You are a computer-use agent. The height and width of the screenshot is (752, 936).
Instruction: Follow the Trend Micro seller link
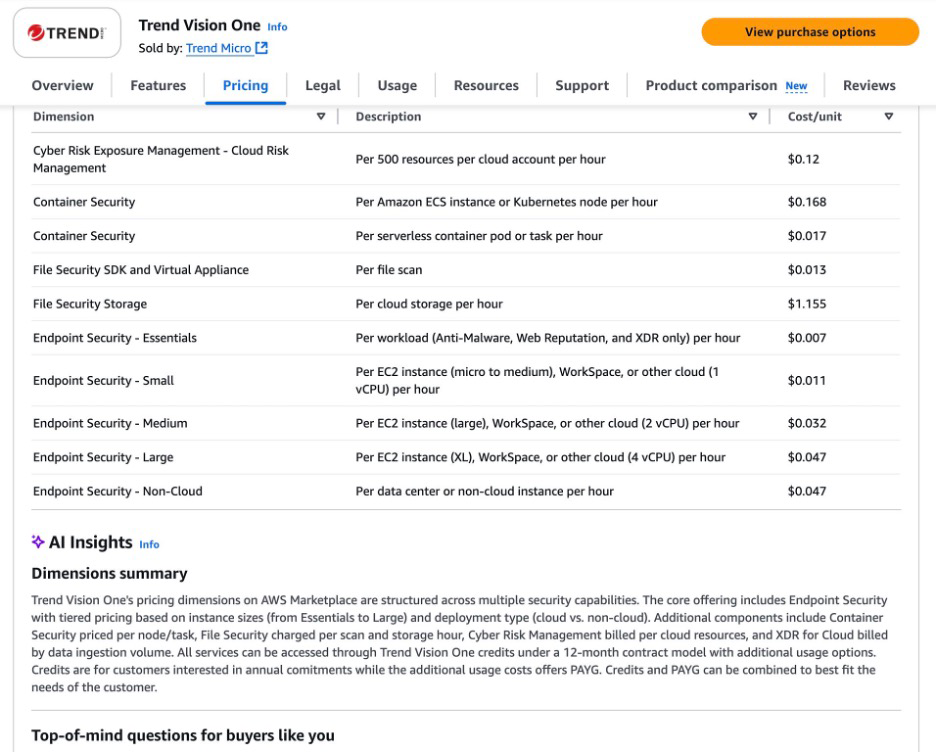click(x=219, y=48)
